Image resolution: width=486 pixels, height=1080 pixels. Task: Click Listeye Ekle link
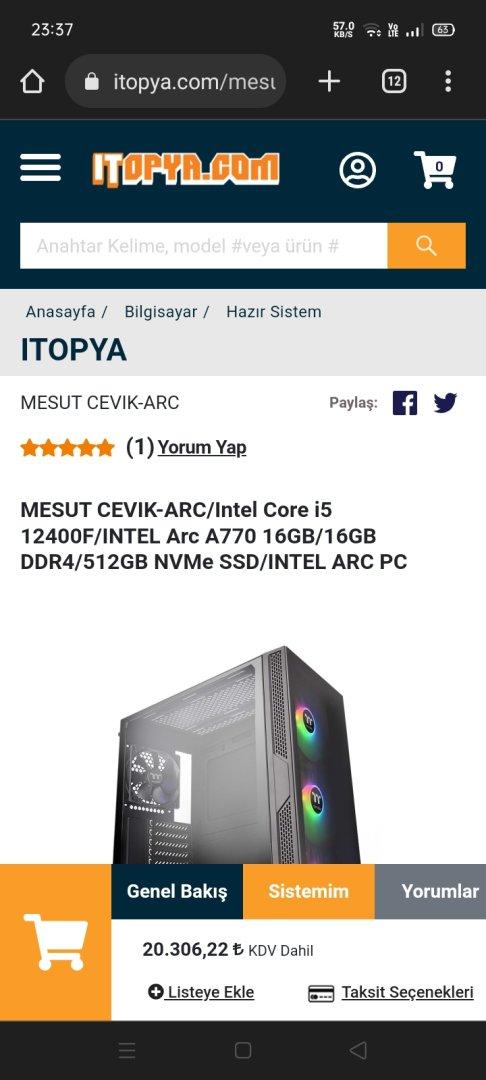tap(201, 992)
